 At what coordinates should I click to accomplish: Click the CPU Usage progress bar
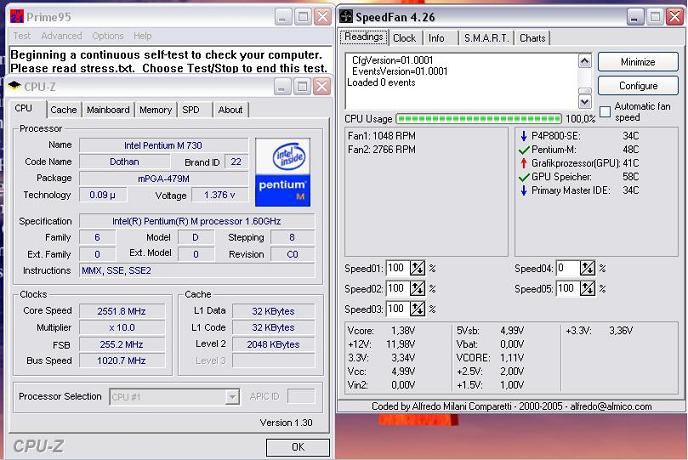[479, 119]
